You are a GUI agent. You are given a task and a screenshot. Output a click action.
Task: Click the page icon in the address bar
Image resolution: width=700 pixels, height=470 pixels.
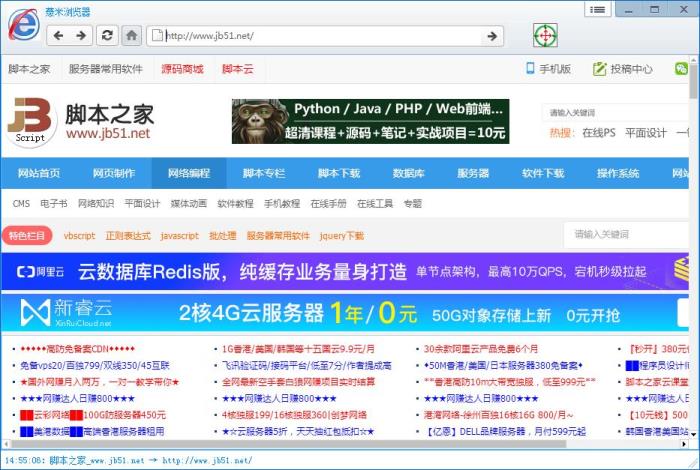pyautogui.click(x=157, y=36)
